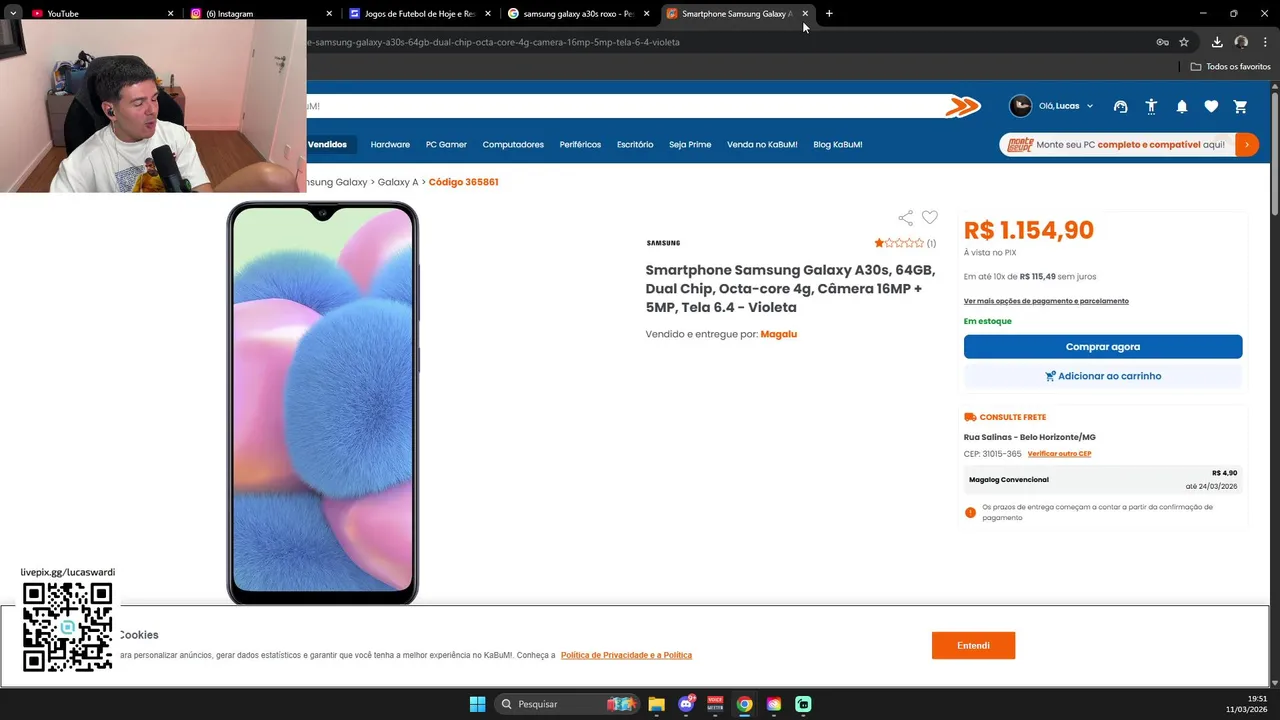Open Windows Start menu on taskbar
Viewport: 1280px width, 720px height.
(477, 704)
